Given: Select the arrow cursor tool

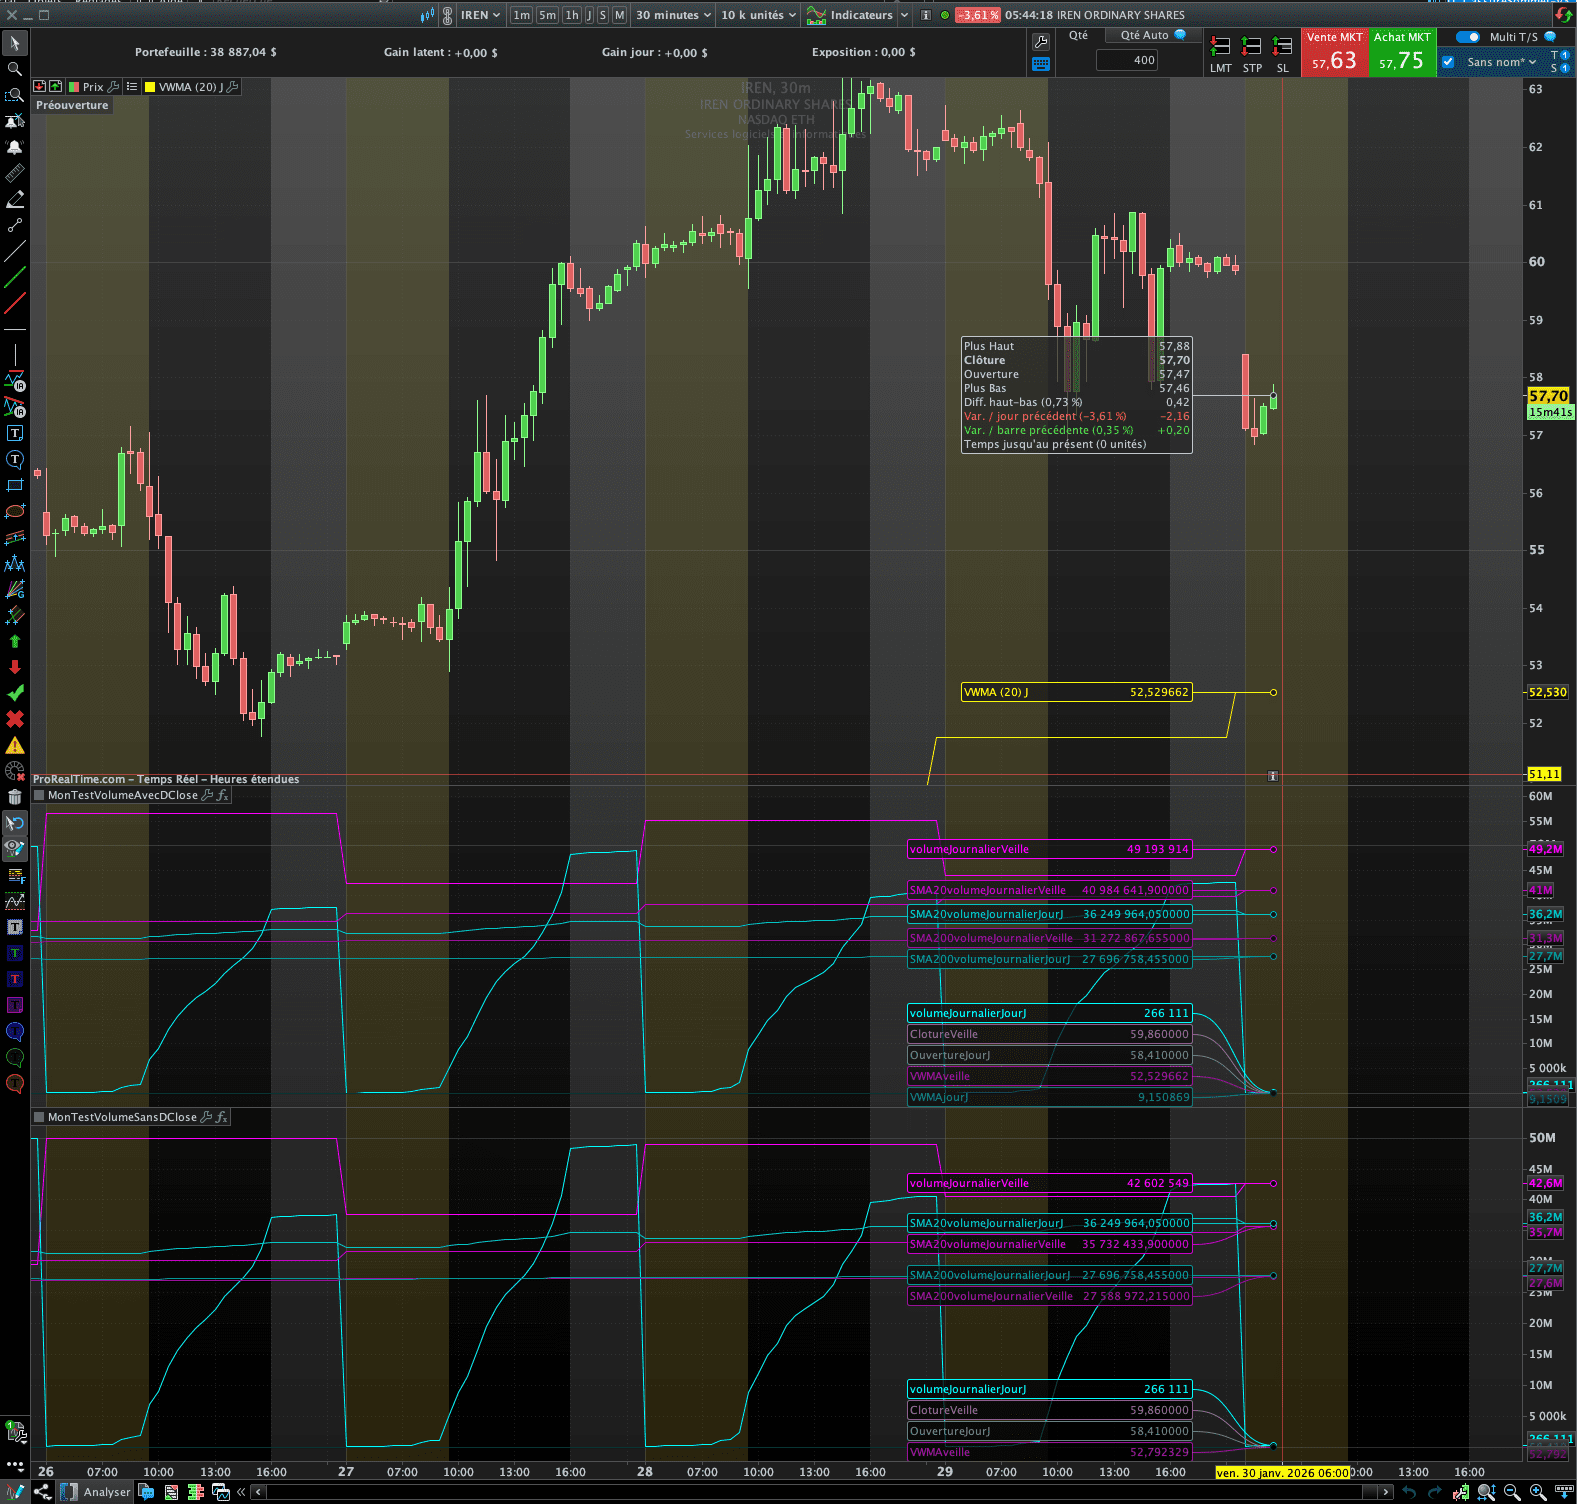Looking at the screenshot, I should 15,43.
